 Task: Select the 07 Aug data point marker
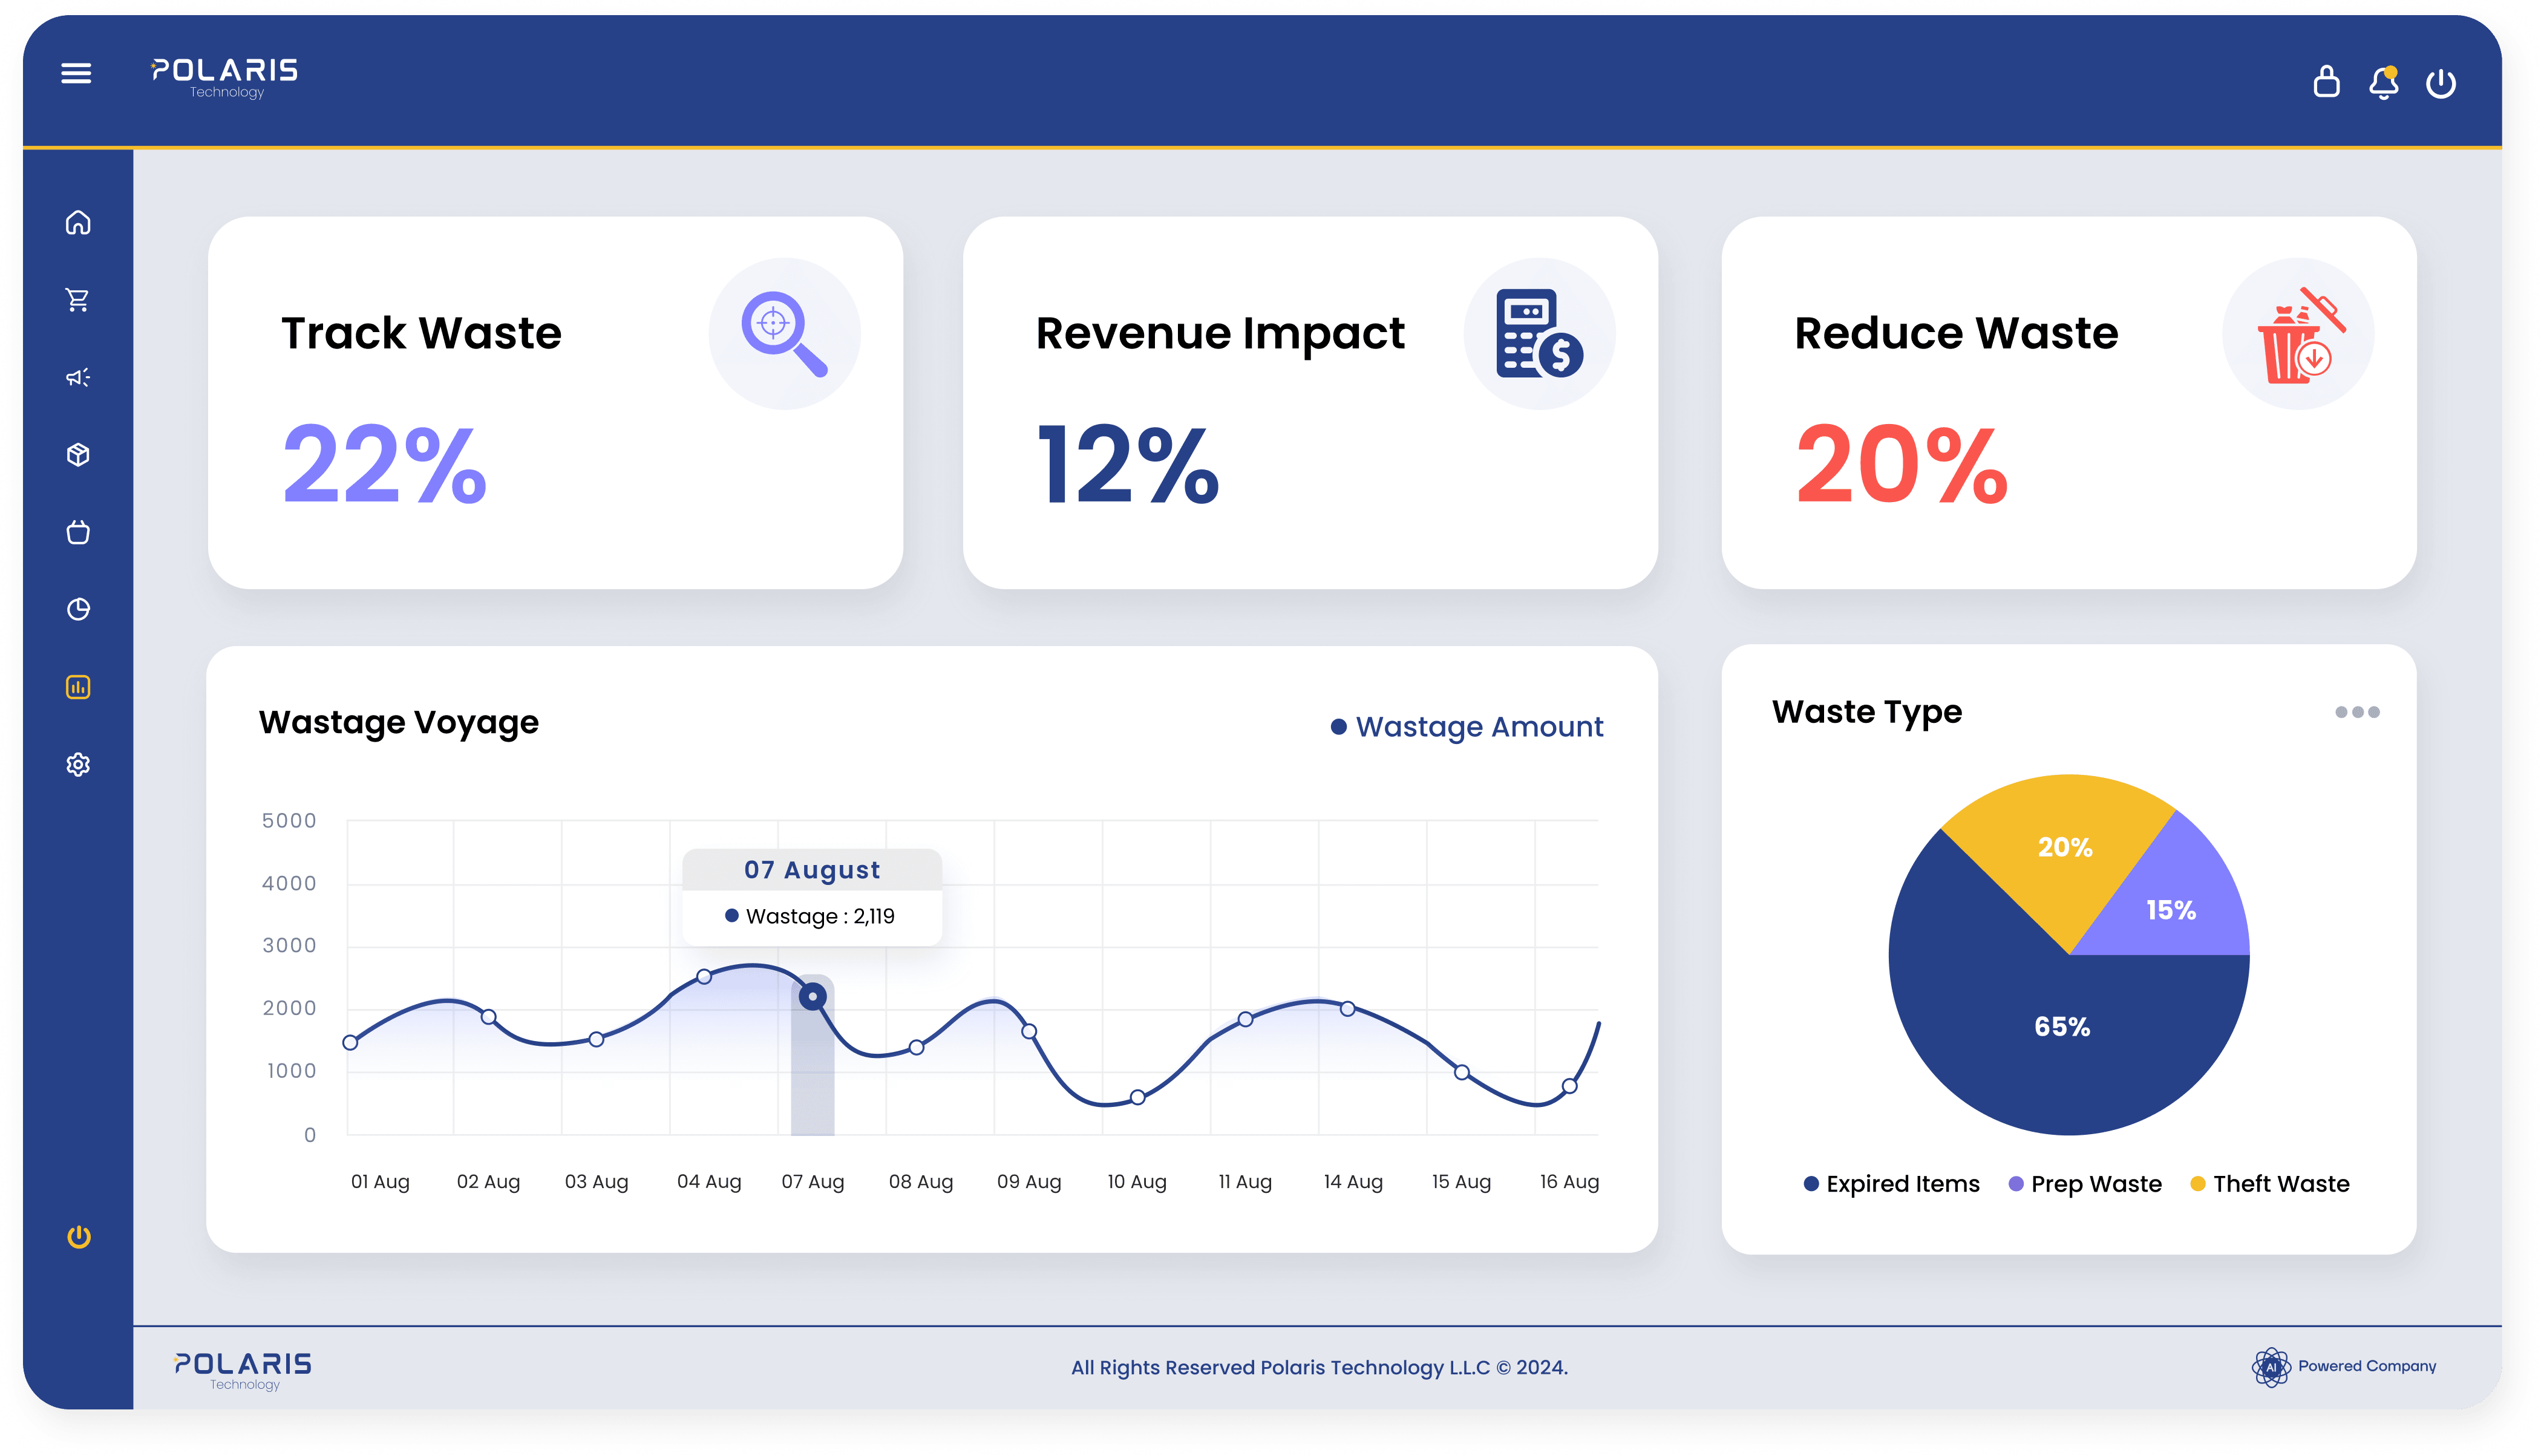(x=812, y=996)
